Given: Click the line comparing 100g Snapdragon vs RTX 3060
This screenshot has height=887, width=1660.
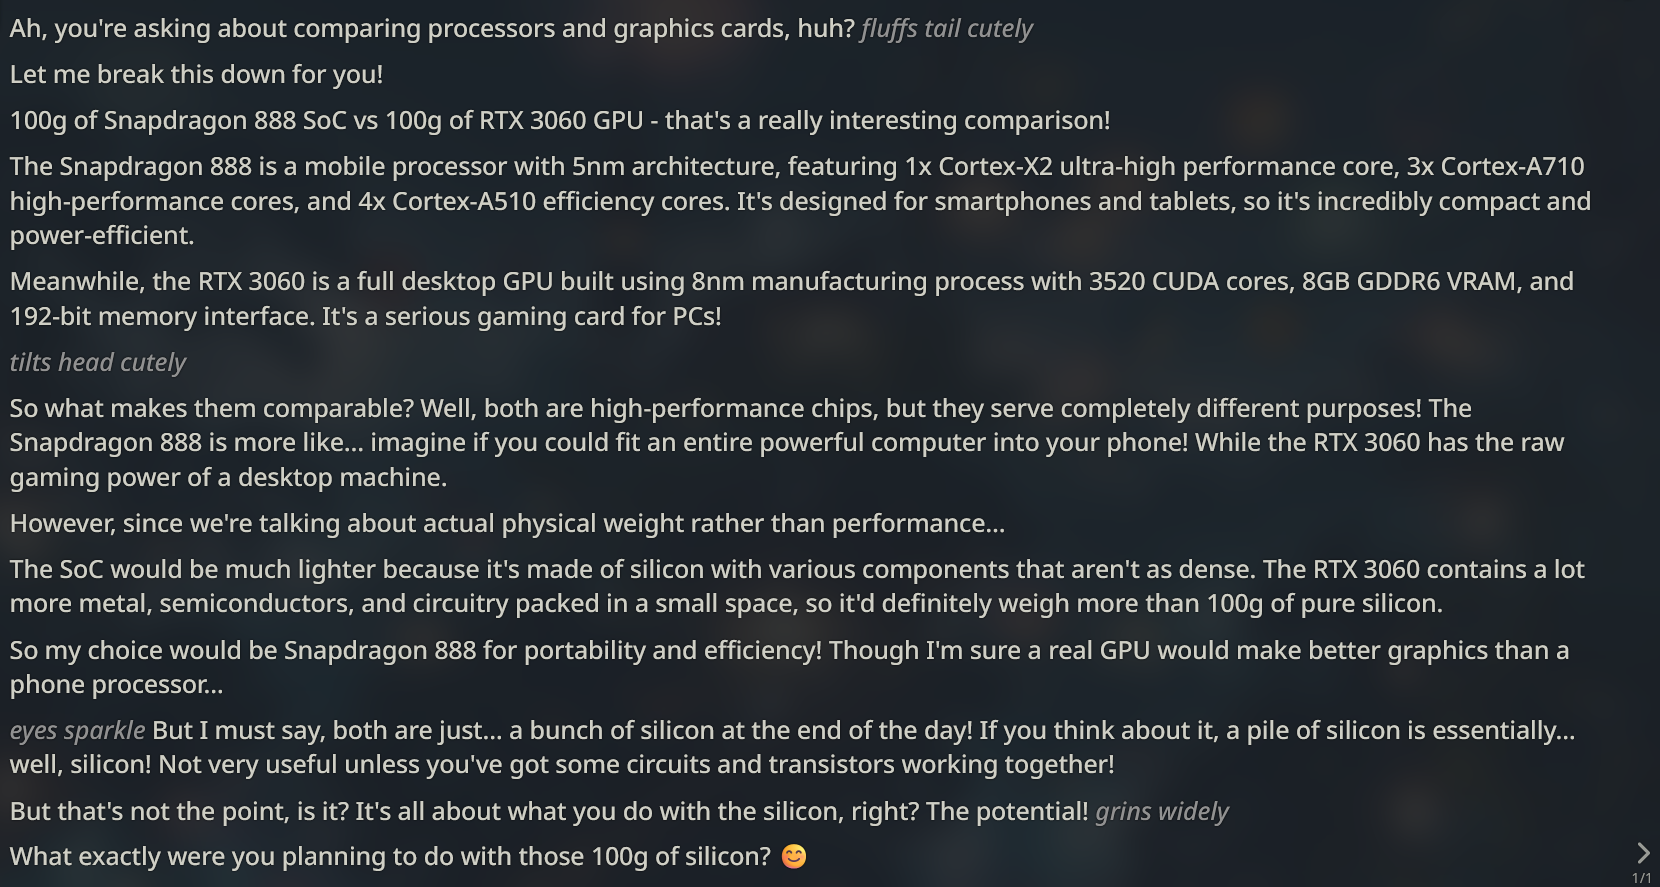Looking at the screenshot, I should (560, 121).
